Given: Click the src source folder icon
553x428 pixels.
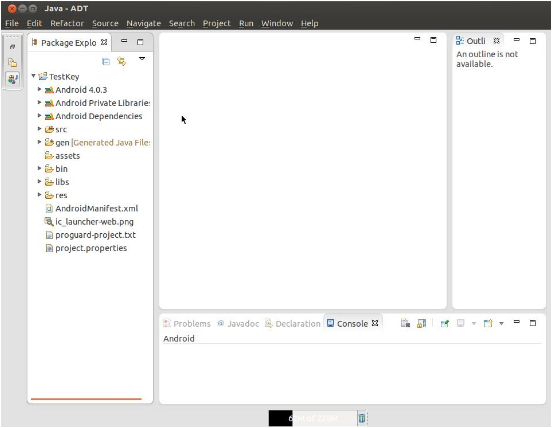Looking at the screenshot, I should pos(49,129).
